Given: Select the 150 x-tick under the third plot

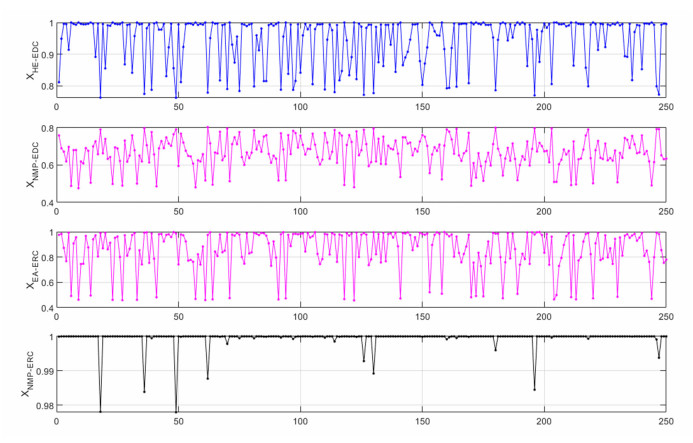Looking at the screenshot, I should (x=422, y=316).
